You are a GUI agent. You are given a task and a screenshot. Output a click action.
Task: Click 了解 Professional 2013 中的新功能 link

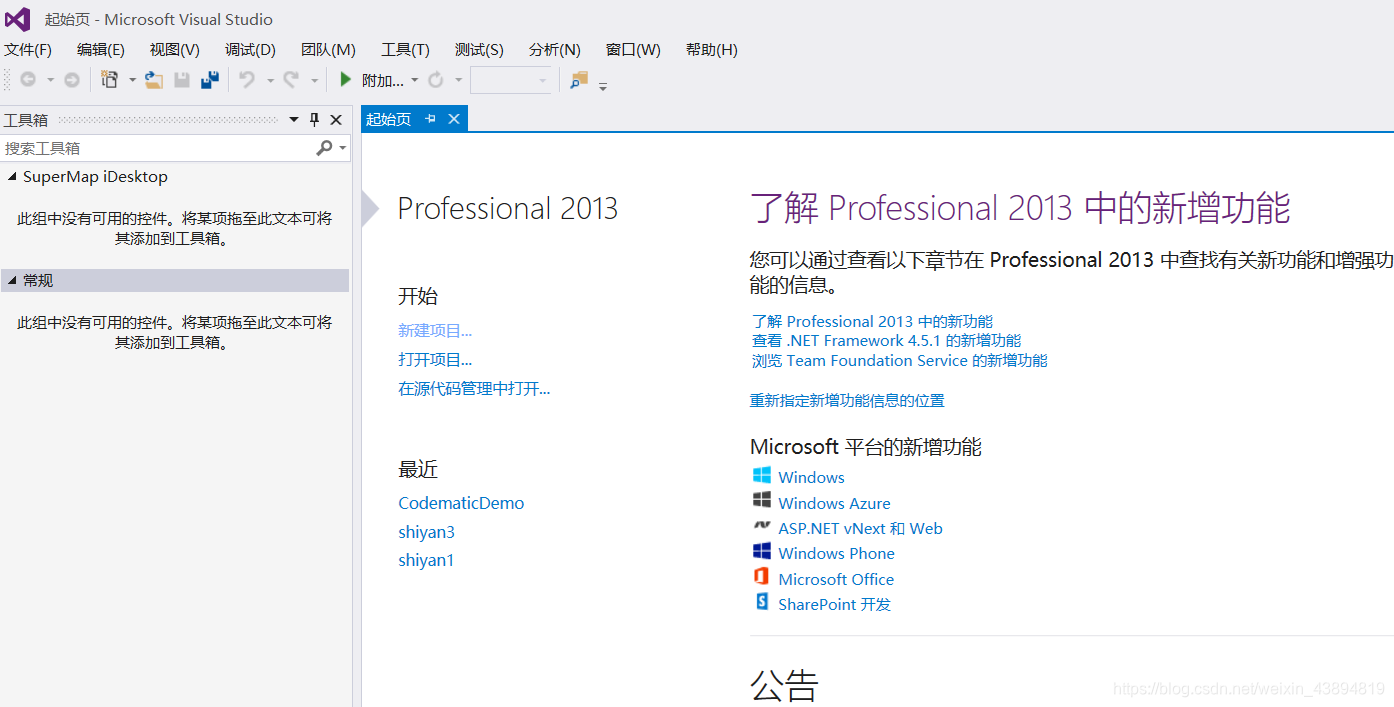(872, 321)
